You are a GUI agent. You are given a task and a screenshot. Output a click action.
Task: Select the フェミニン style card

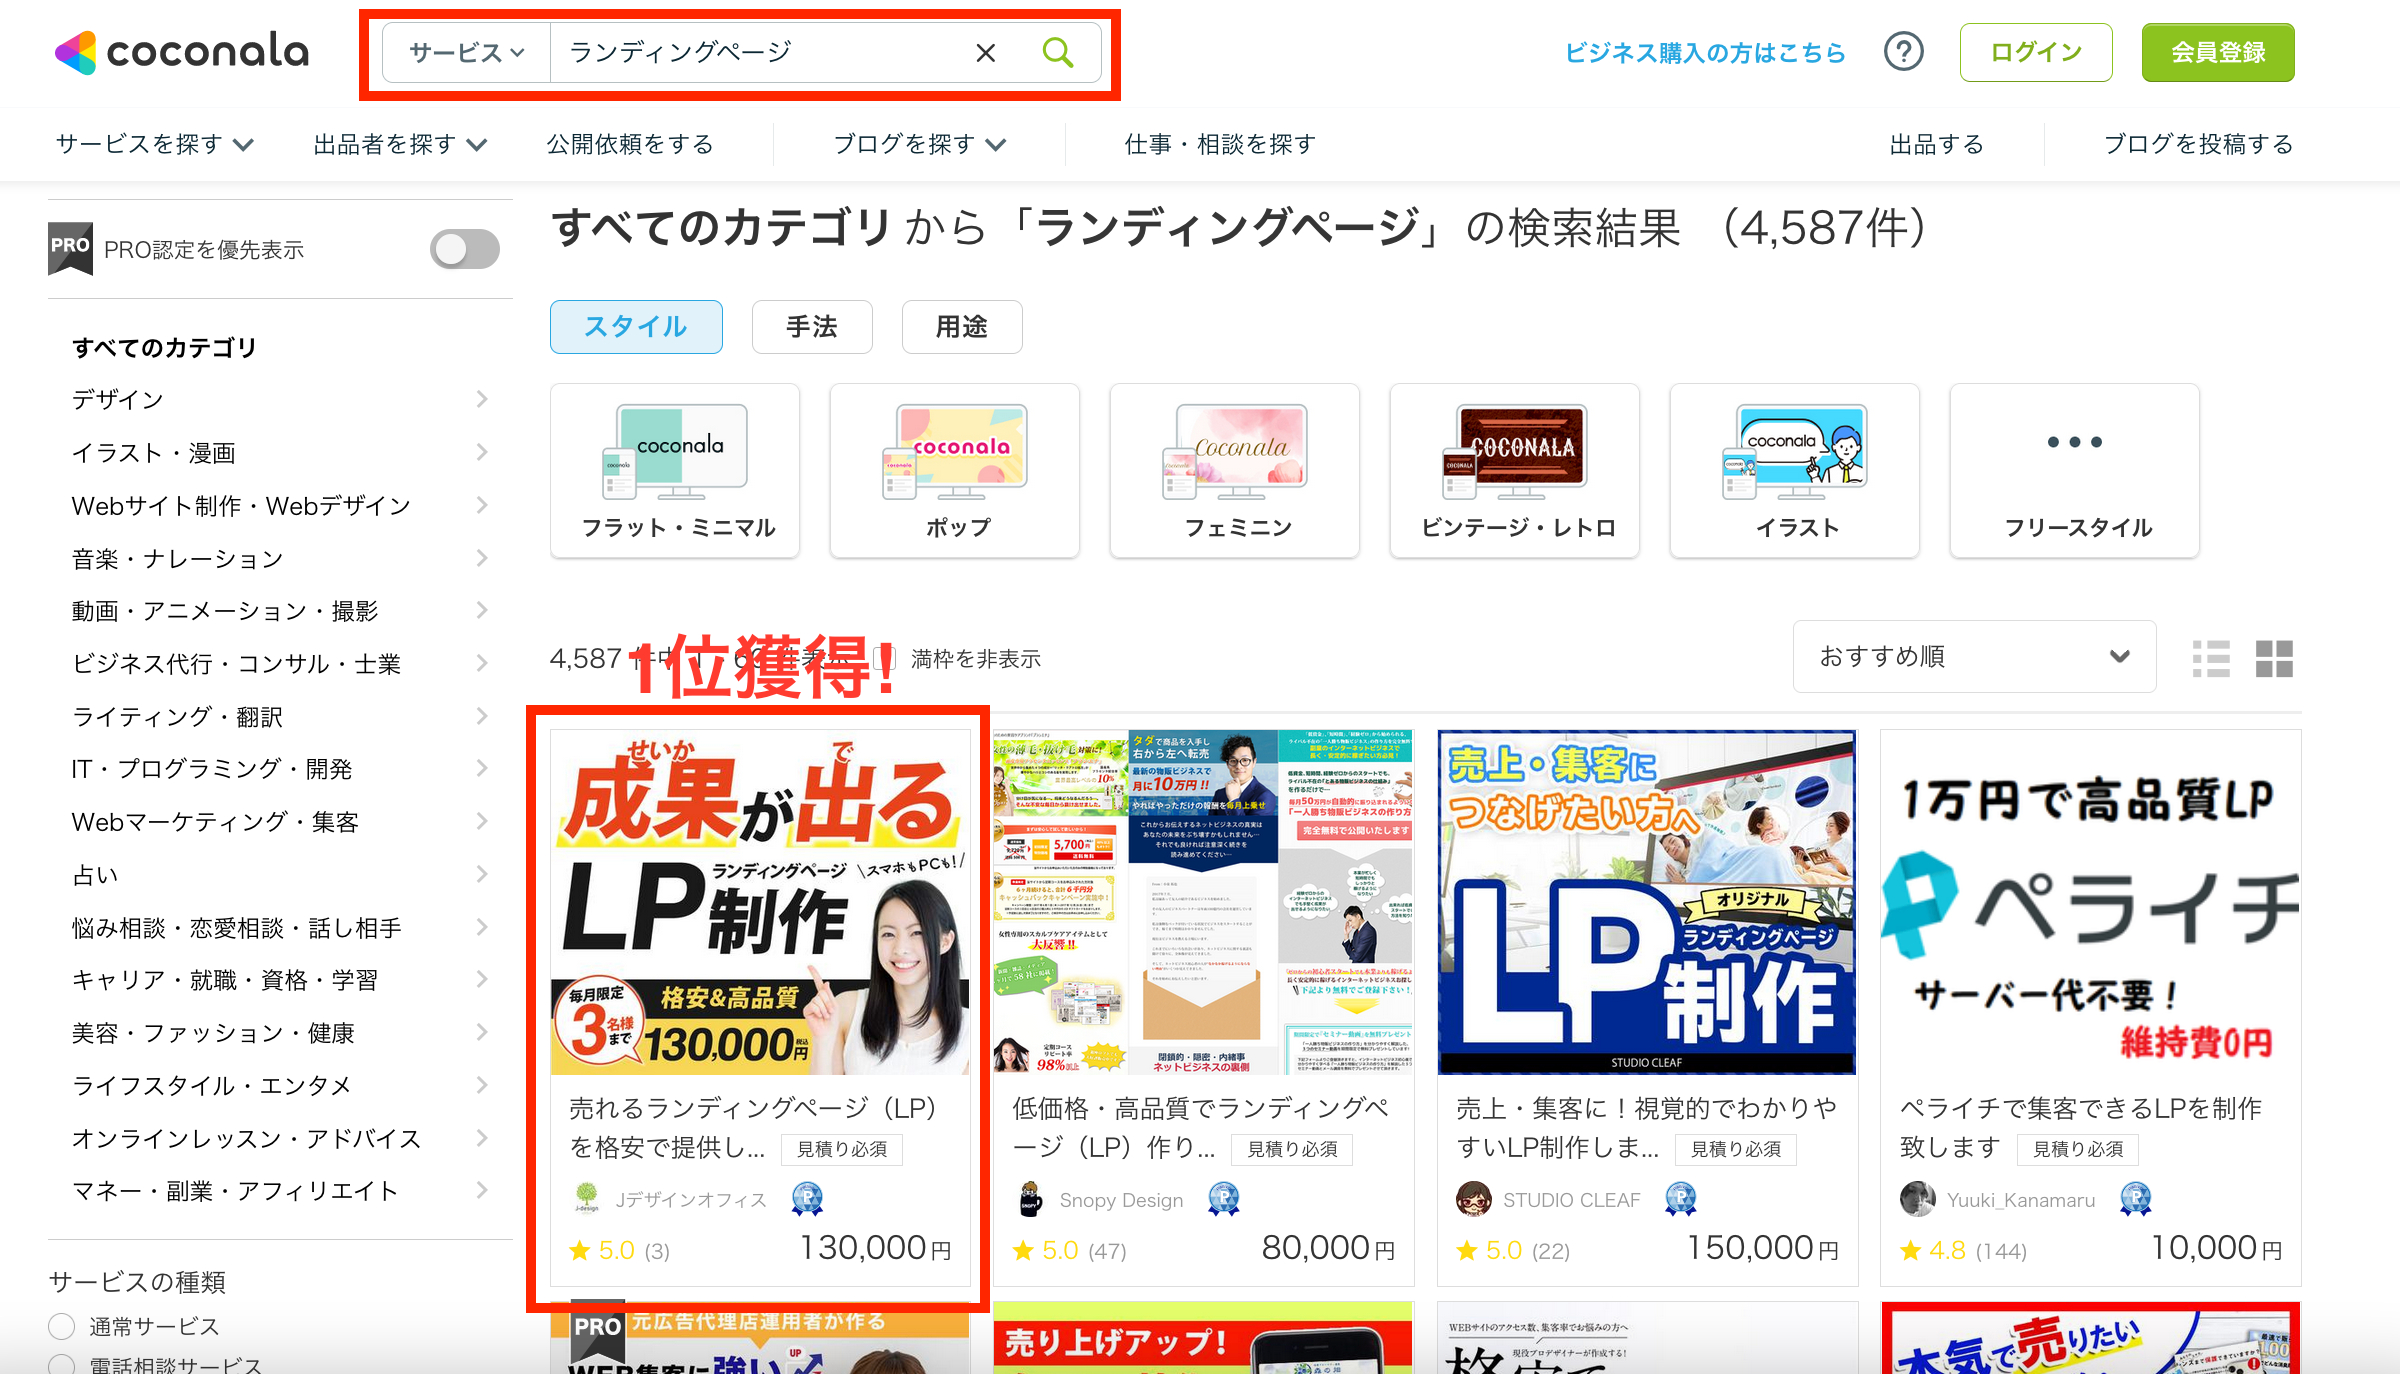point(1235,471)
